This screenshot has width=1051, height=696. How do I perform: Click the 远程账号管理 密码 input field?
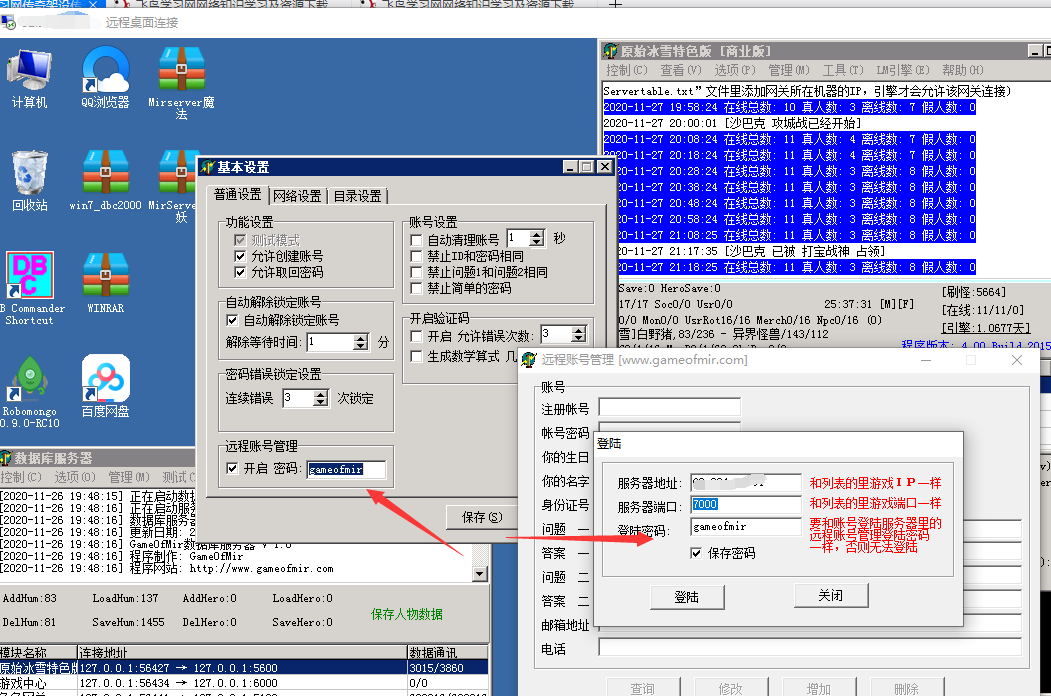[347, 469]
